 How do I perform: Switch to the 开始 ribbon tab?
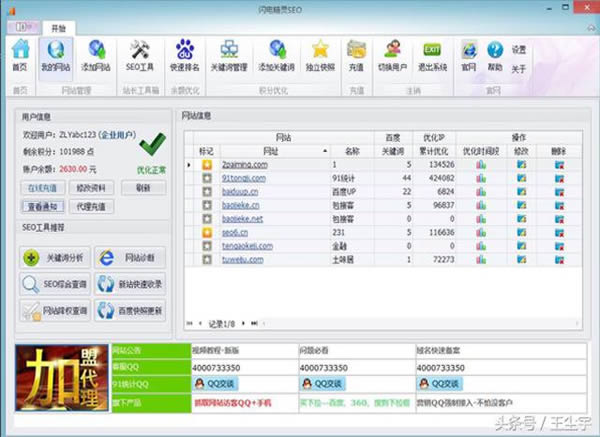pos(62,29)
